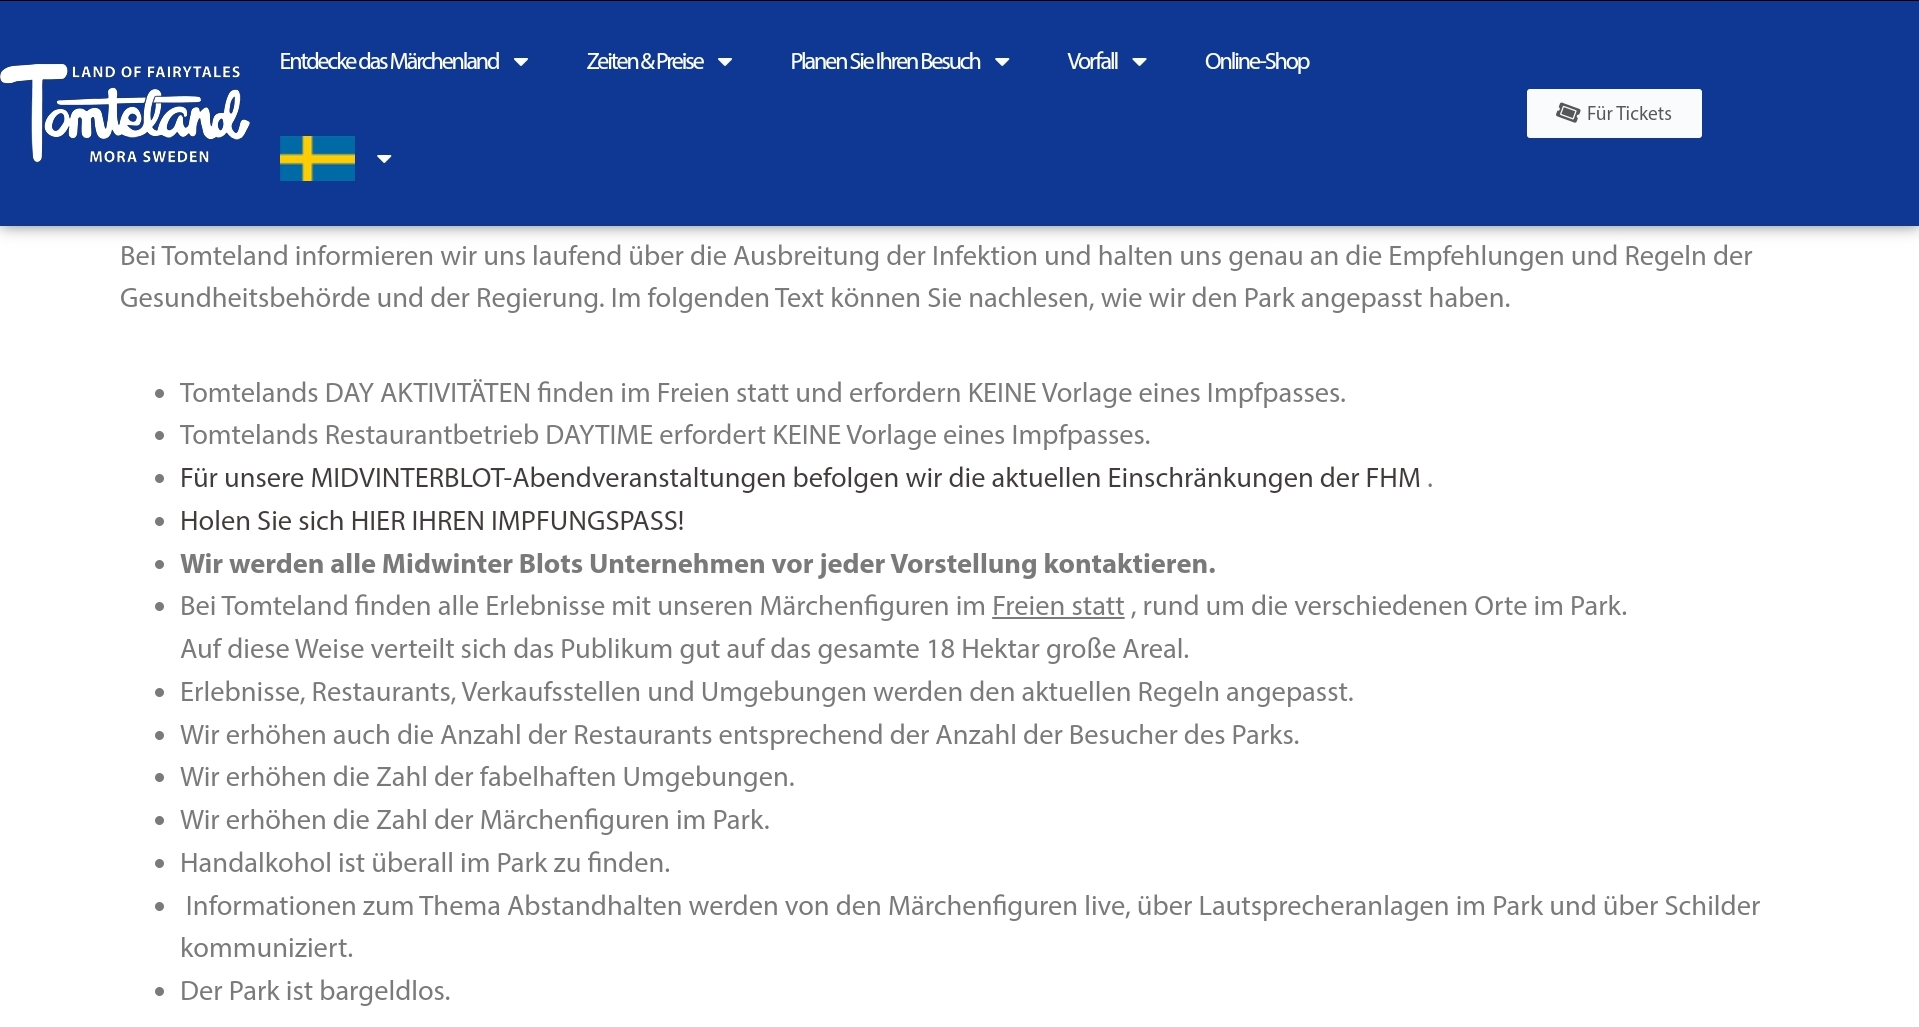Click the Tomteland Land of Fairytales logo
This screenshot has width=1919, height=1027.
(125, 113)
